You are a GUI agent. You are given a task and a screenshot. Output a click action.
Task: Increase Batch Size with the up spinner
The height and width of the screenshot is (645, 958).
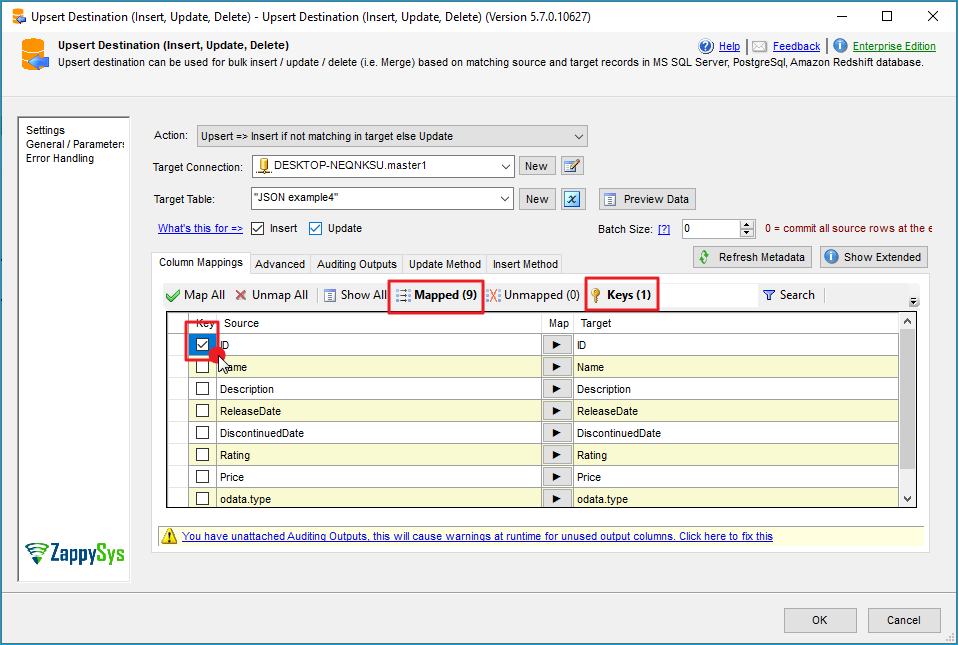[747, 225]
